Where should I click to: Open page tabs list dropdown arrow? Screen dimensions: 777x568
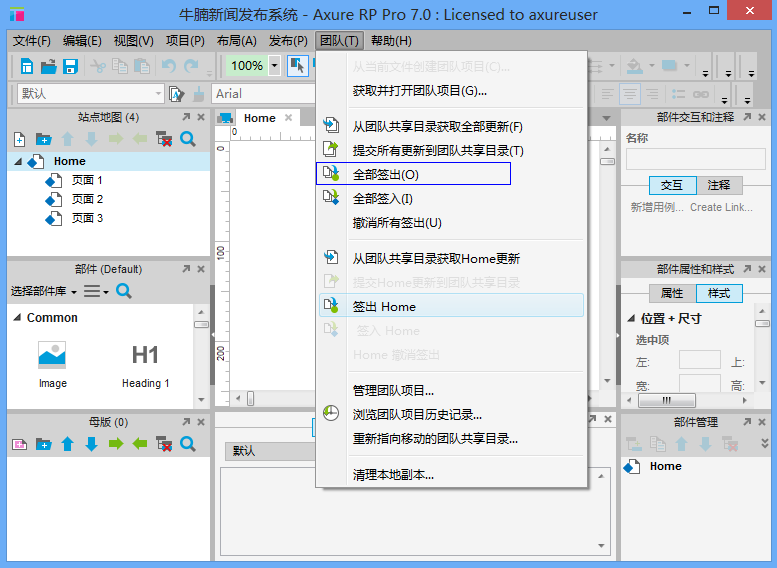click(x=607, y=118)
